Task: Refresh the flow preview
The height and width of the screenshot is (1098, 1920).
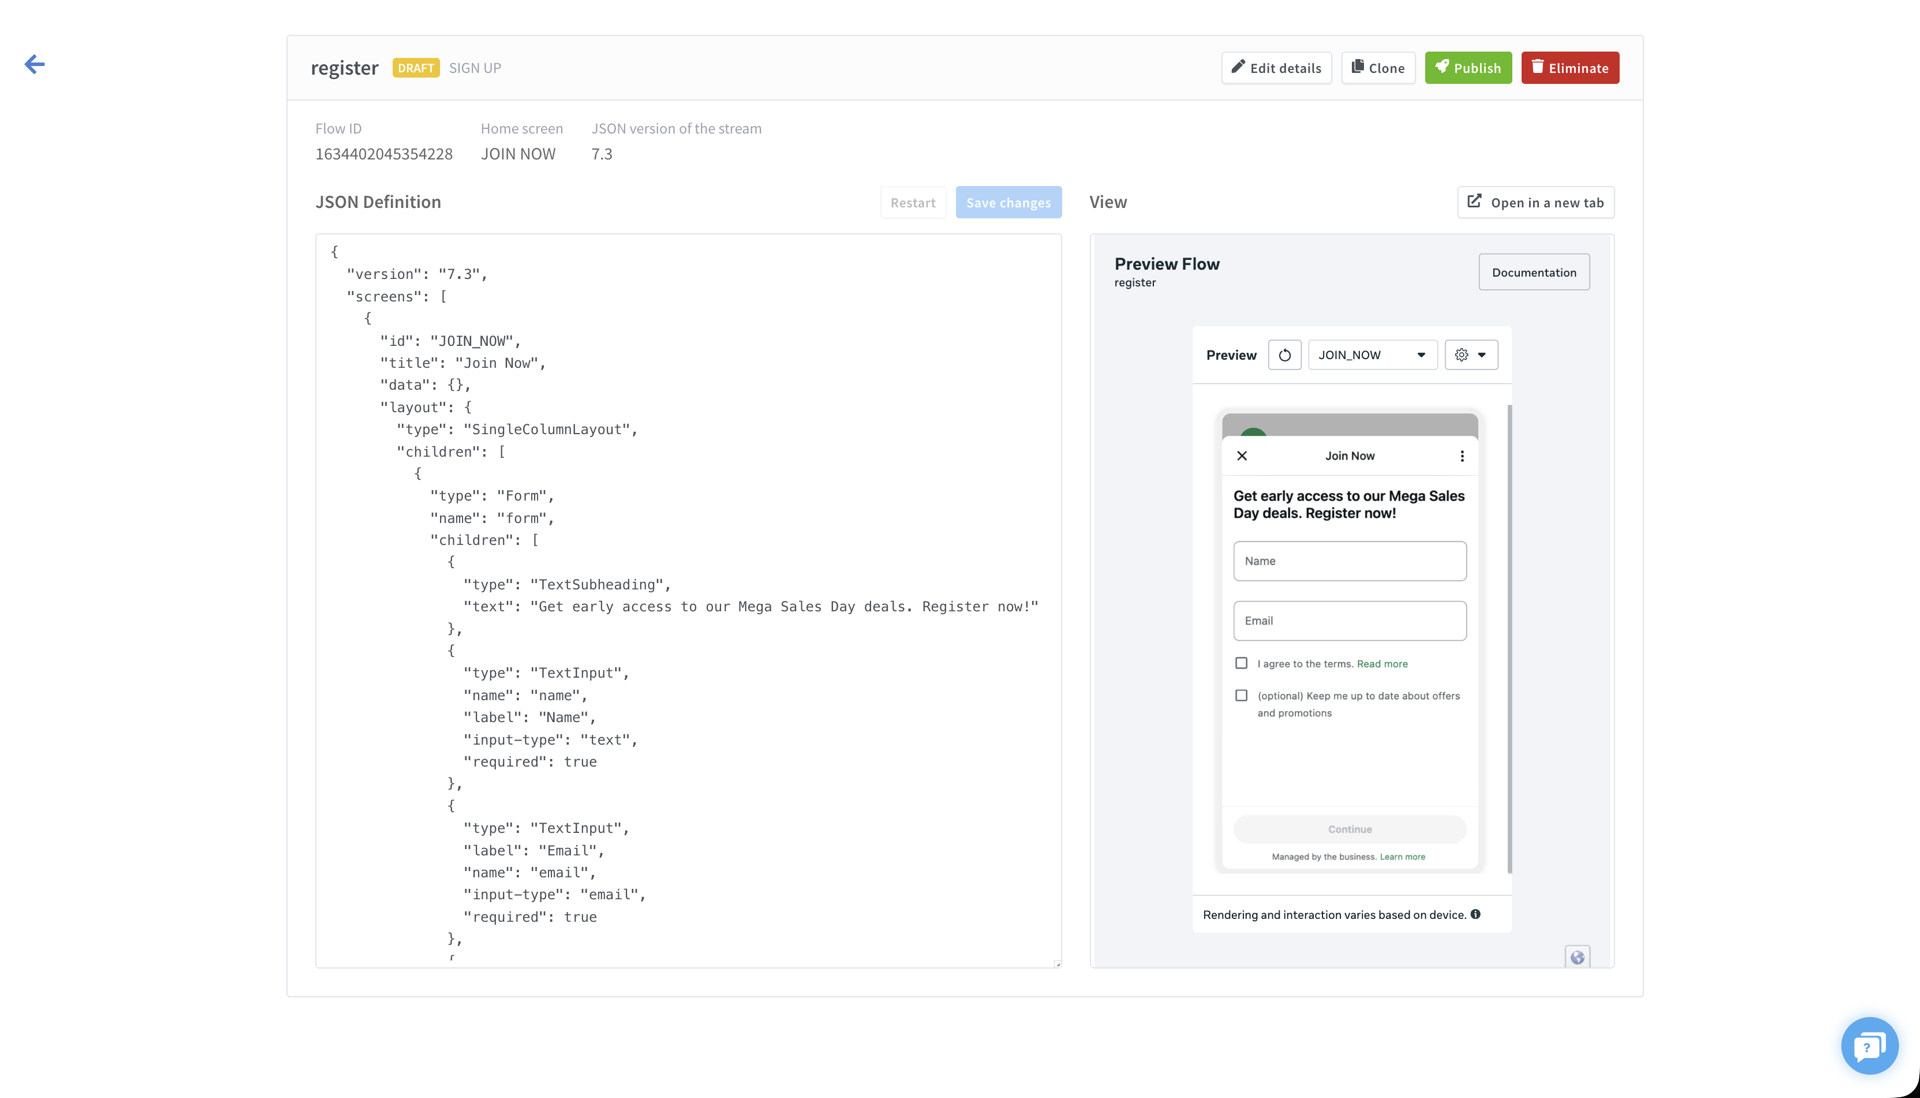Action: [x=1285, y=355]
